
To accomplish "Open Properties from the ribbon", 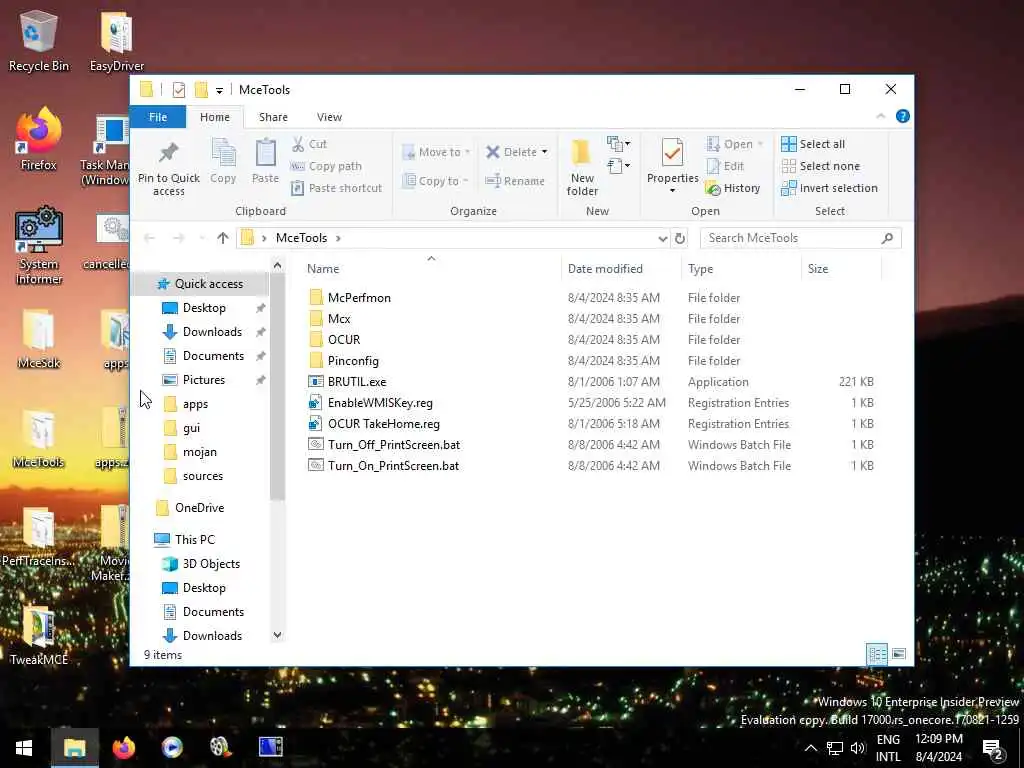I will coord(672,166).
